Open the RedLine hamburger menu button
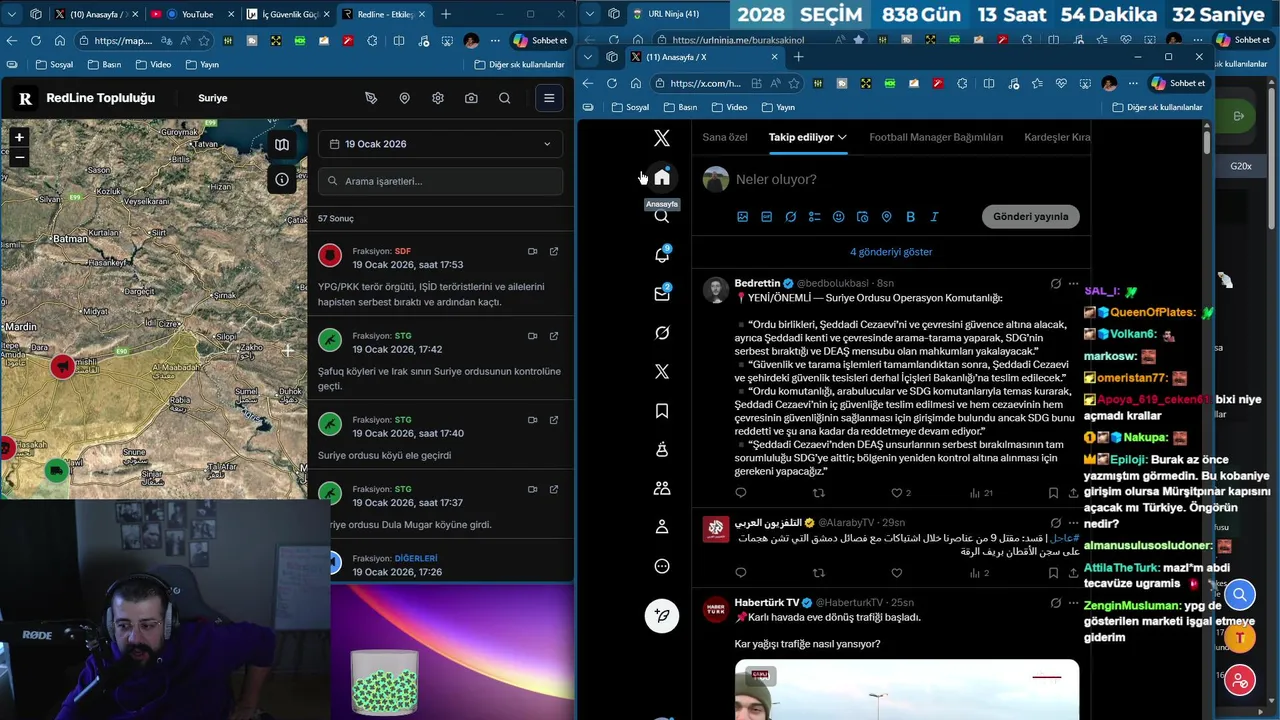This screenshot has width=1280, height=720. [x=548, y=98]
